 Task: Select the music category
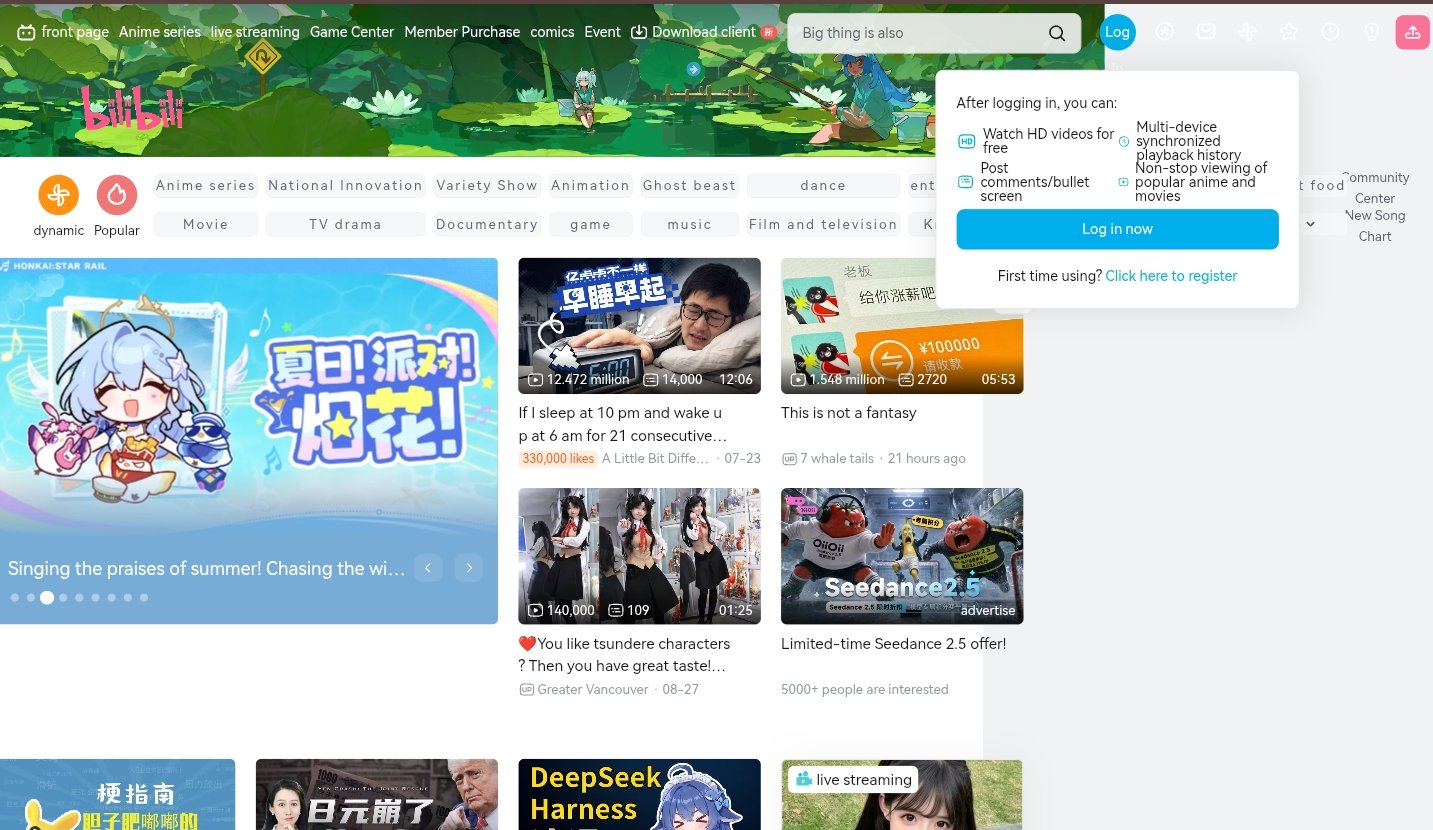(689, 224)
